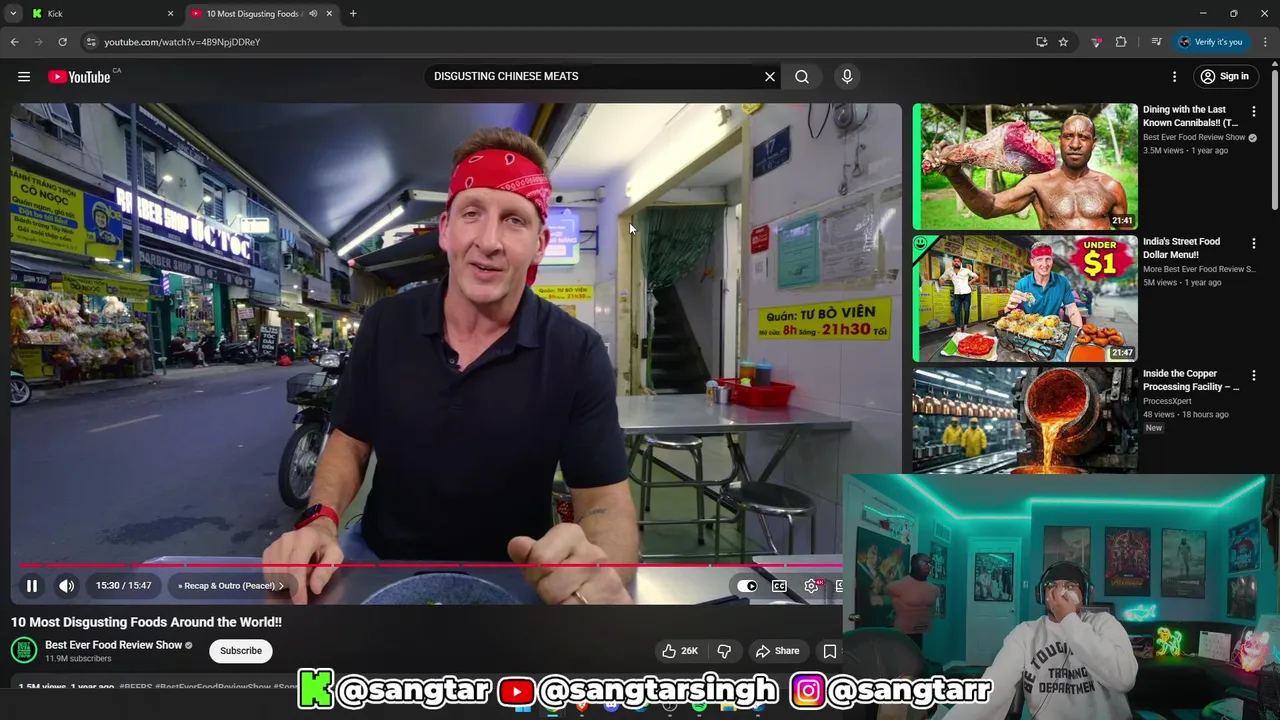
Task: Focus the address bar with youtube.com URL
Action: [560, 42]
